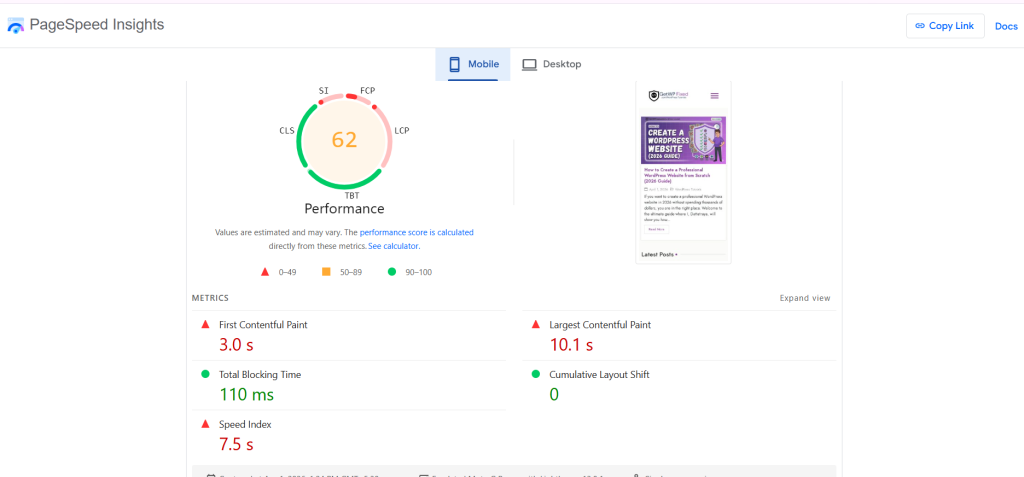Image resolution: width=1024 pixels, height=477 pixels.
Task: Select the LCP gauge label
Action: coord(402,131)
